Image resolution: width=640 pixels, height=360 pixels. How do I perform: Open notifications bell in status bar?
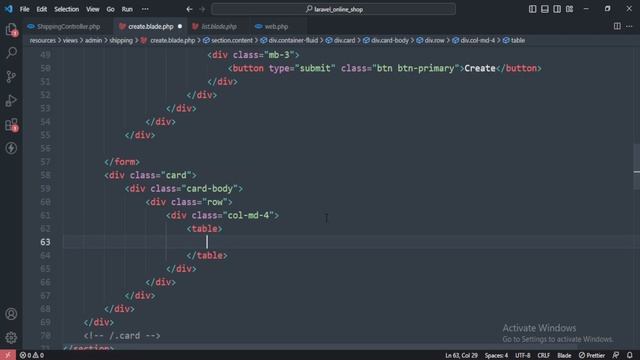pyautogui.click(x=629, y=356)
